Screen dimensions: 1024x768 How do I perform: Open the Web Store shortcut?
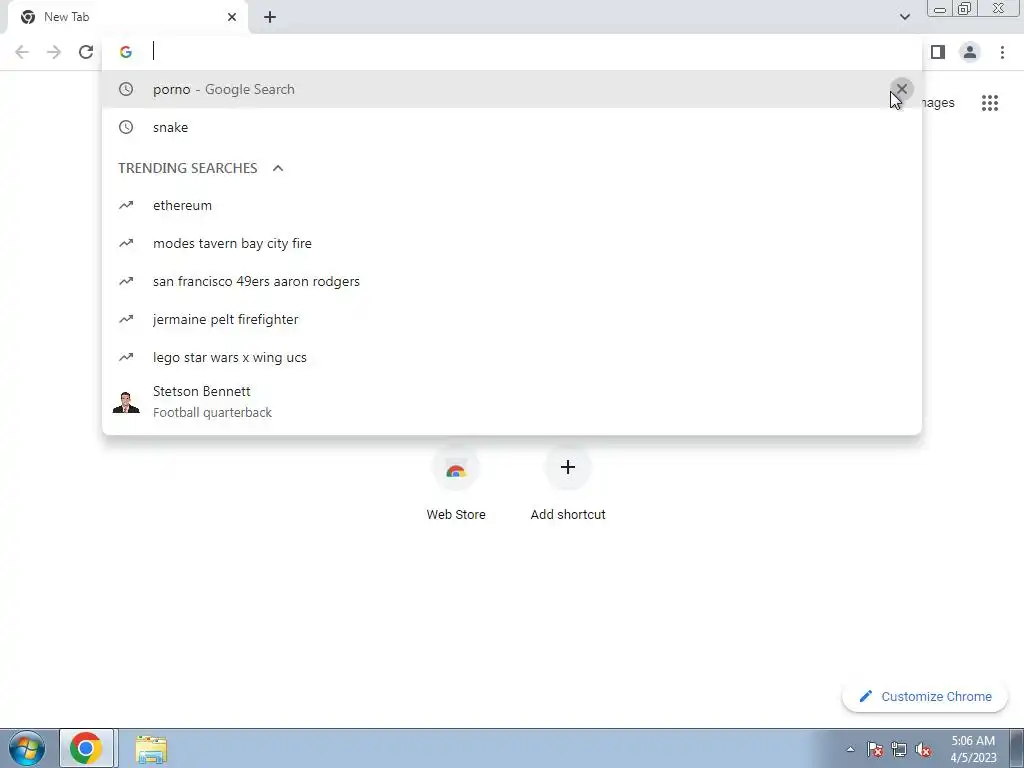pos(456,485)
